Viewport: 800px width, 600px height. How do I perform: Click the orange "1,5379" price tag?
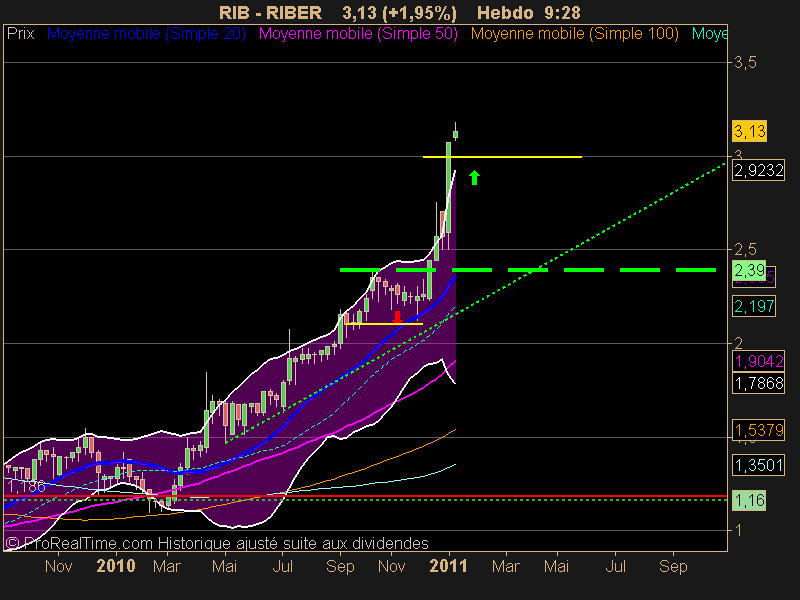[758, 430]
